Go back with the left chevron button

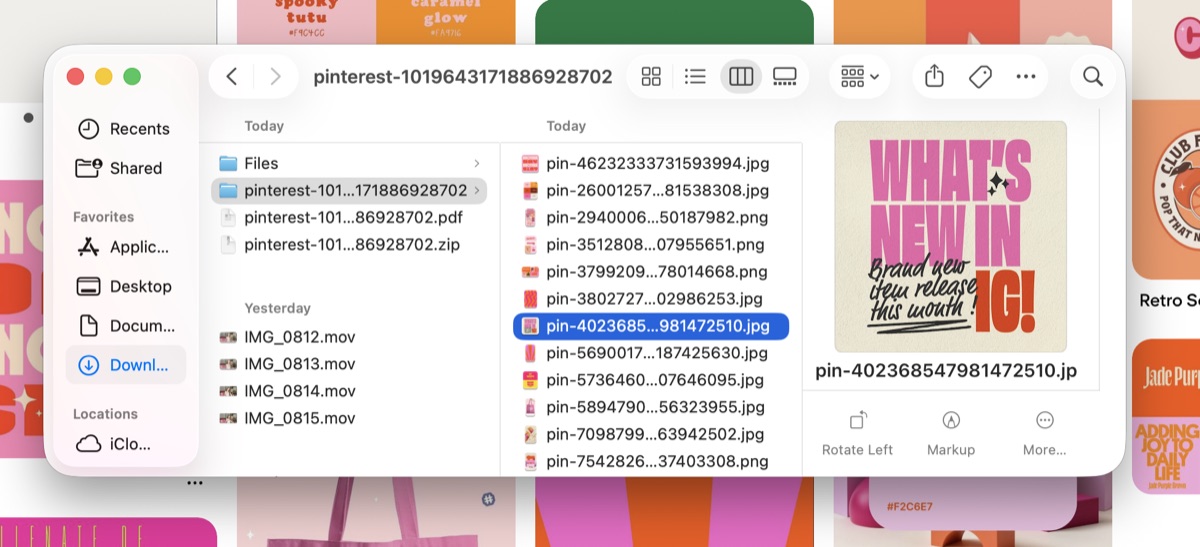(231, 77)
